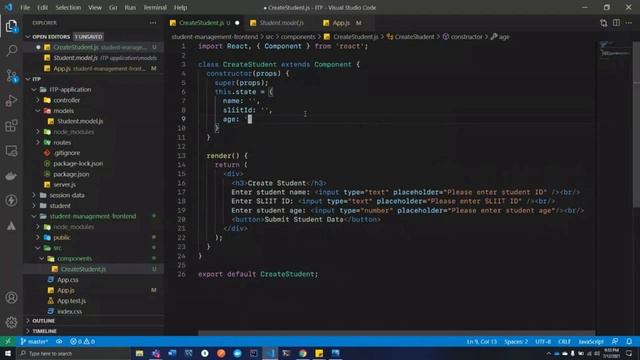Switch to the App.js editor tab
Screen dimensions: 640x360
(343, 23)
